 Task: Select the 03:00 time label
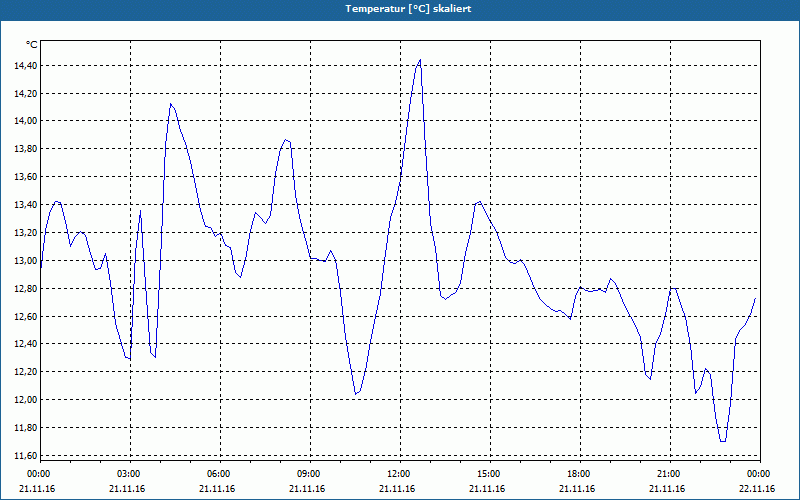(x=129, y=474)
